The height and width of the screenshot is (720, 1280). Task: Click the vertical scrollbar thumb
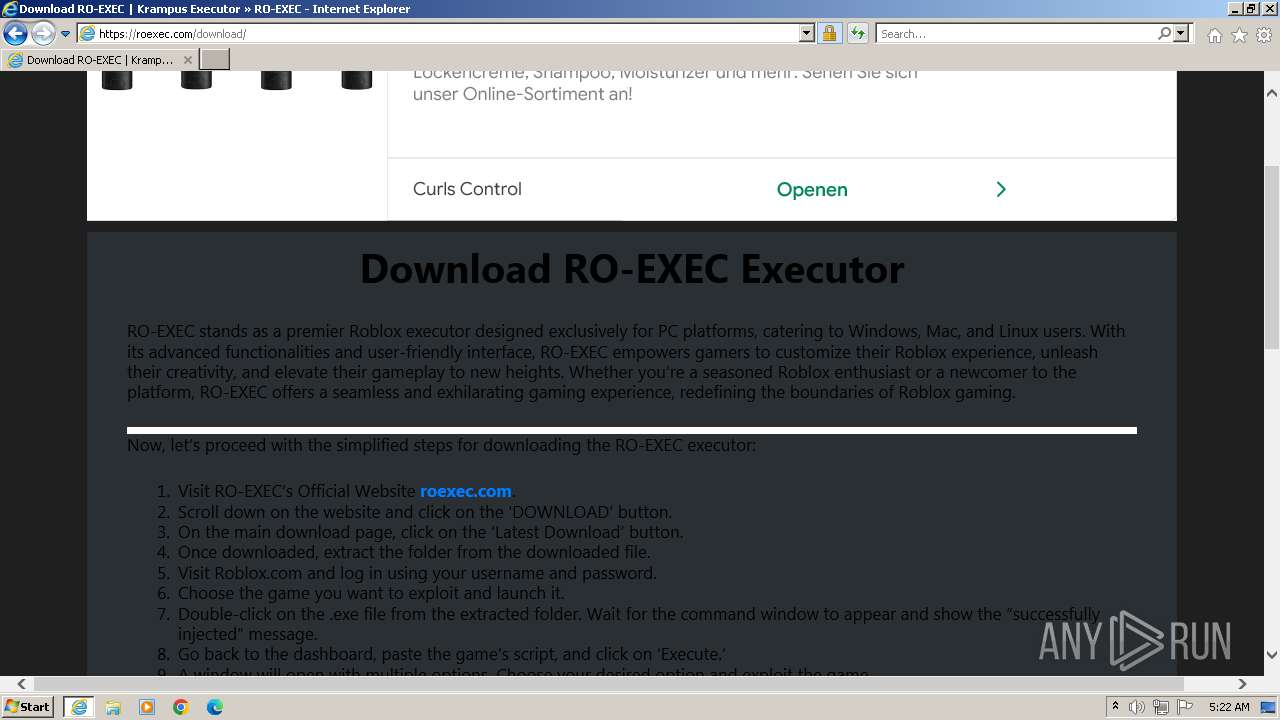(x=1272, y=258)
